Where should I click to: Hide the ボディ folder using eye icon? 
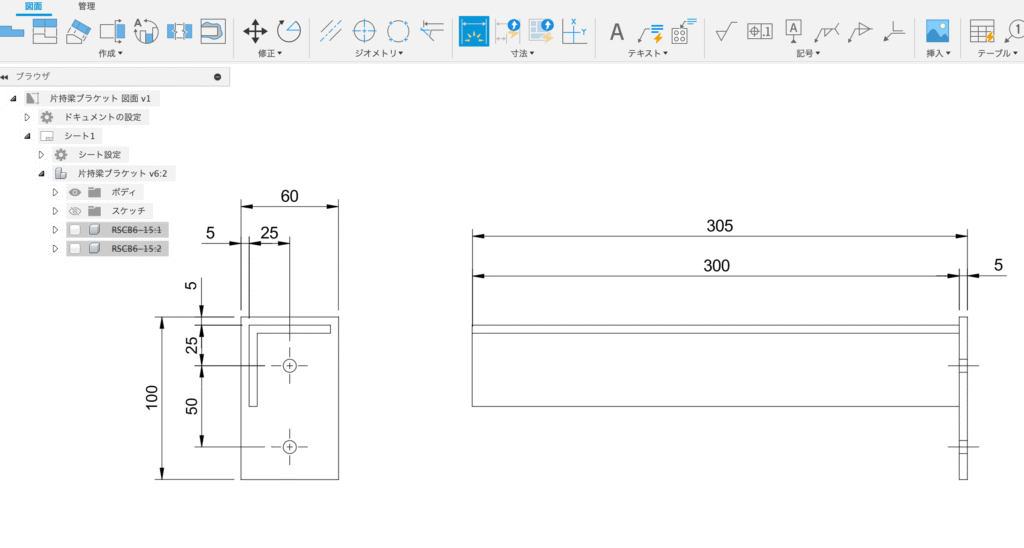click(74, 192)
